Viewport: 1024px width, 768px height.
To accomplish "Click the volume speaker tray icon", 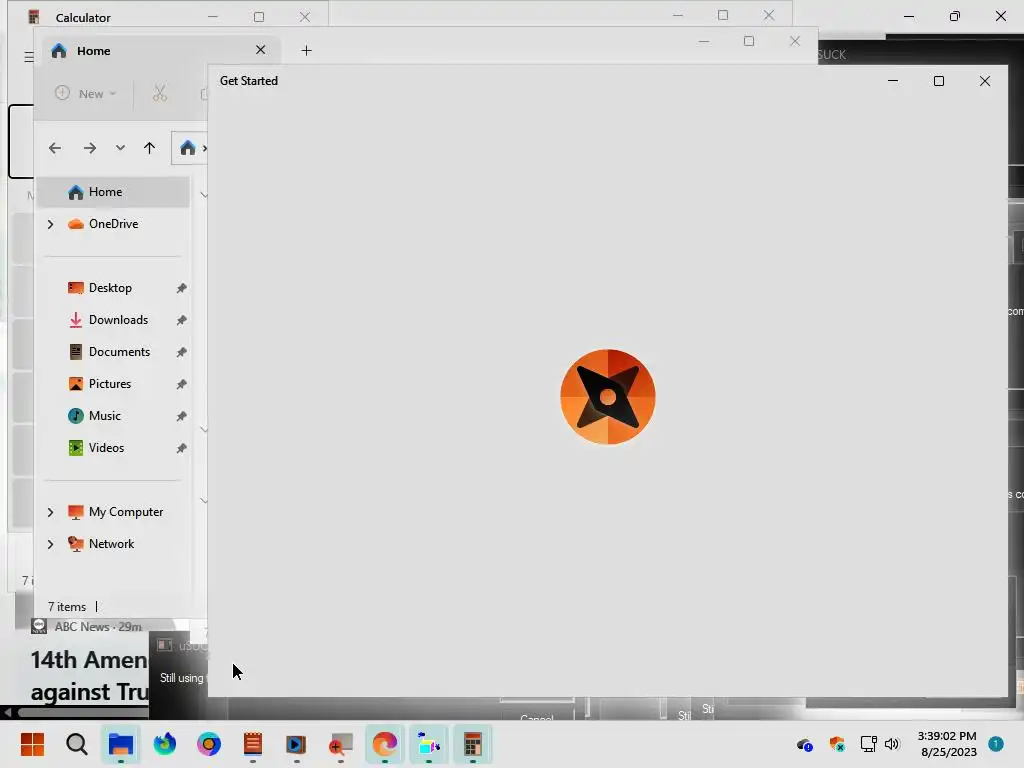I will 891,744.
